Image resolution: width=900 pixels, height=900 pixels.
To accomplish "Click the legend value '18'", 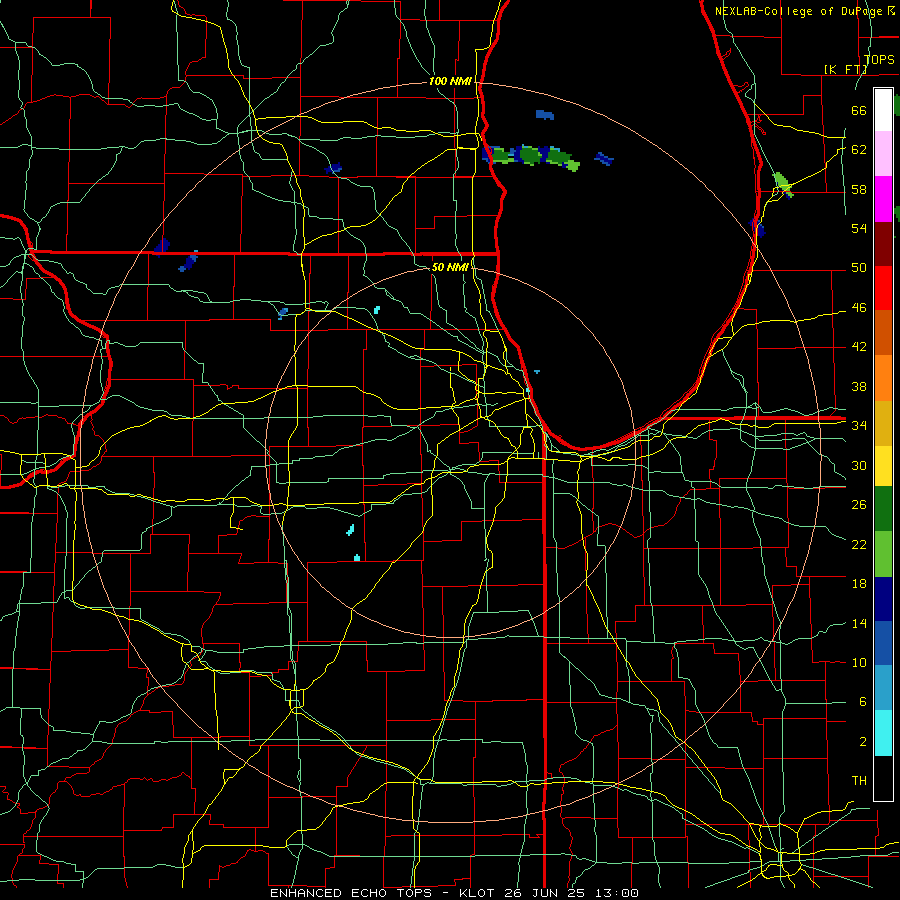I will tap(859, 584).
